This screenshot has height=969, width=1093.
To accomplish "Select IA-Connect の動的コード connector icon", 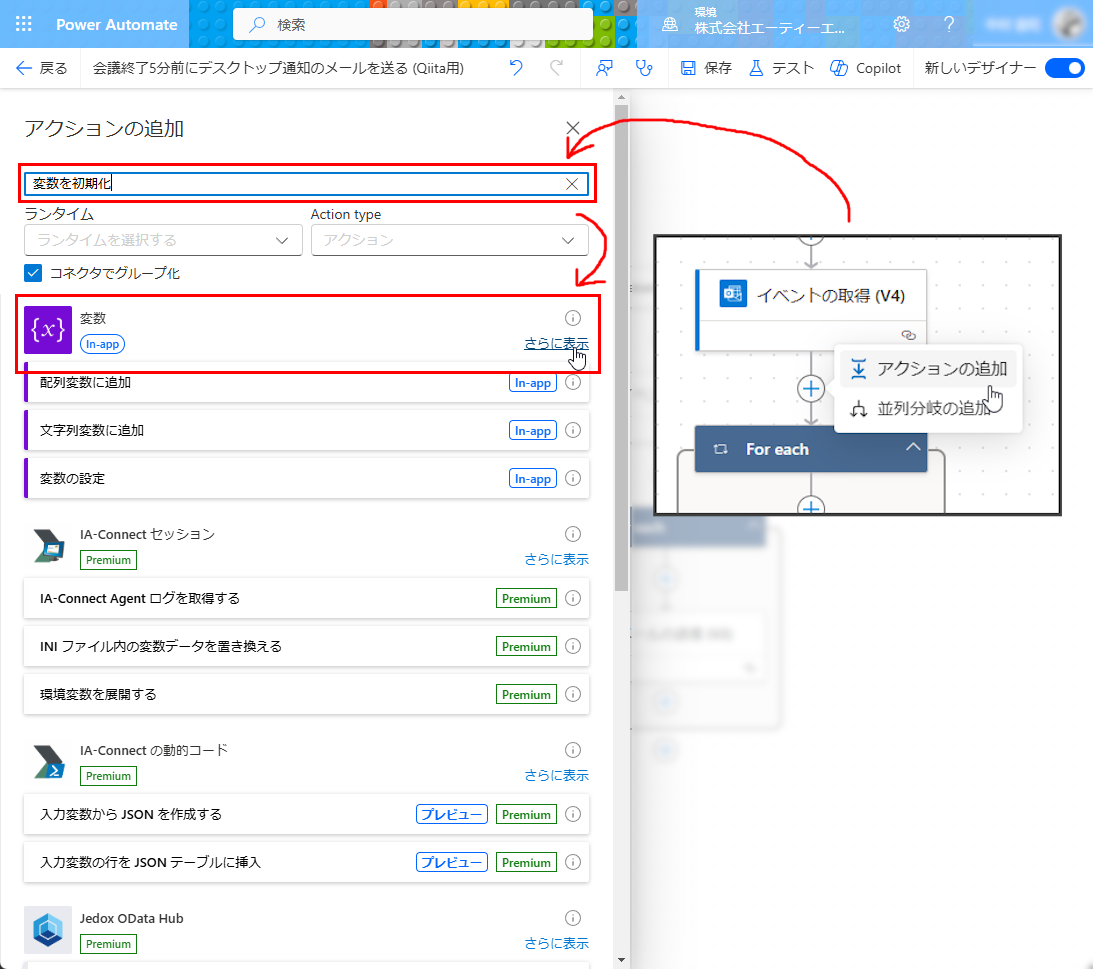I will tap(48, 762).
